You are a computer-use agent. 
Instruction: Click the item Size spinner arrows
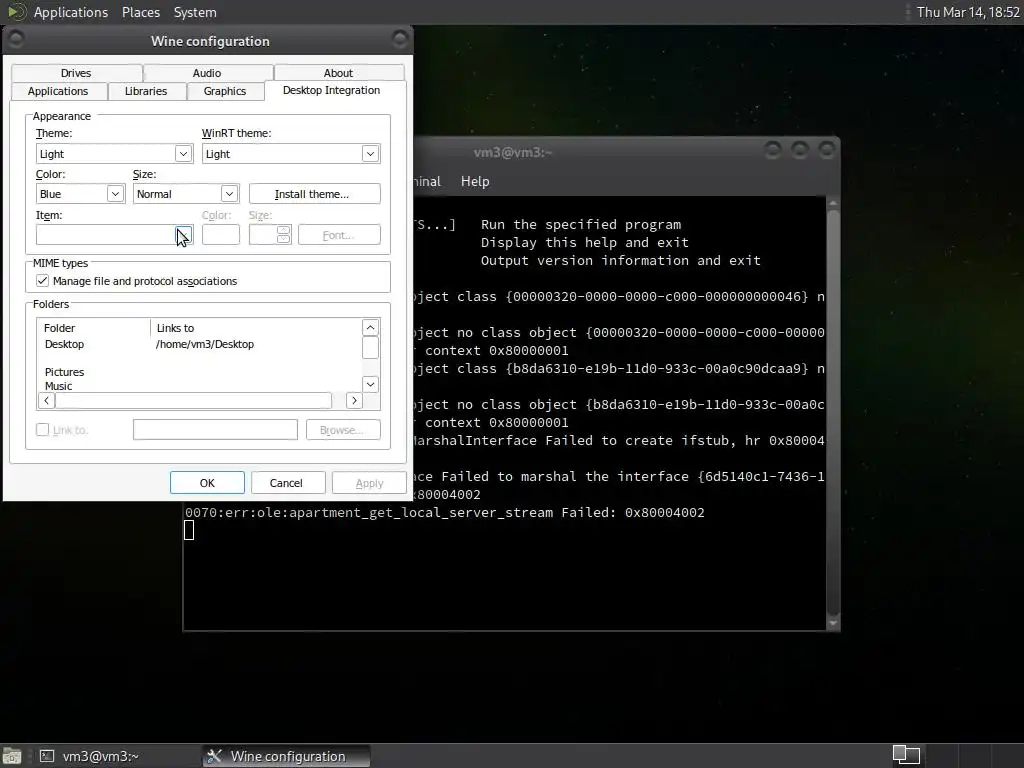283,234
